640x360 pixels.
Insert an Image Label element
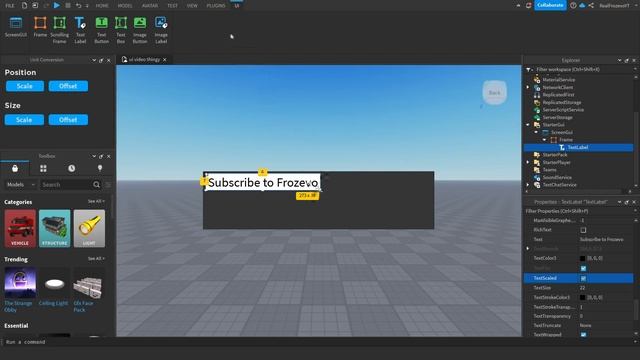point(161,30)
